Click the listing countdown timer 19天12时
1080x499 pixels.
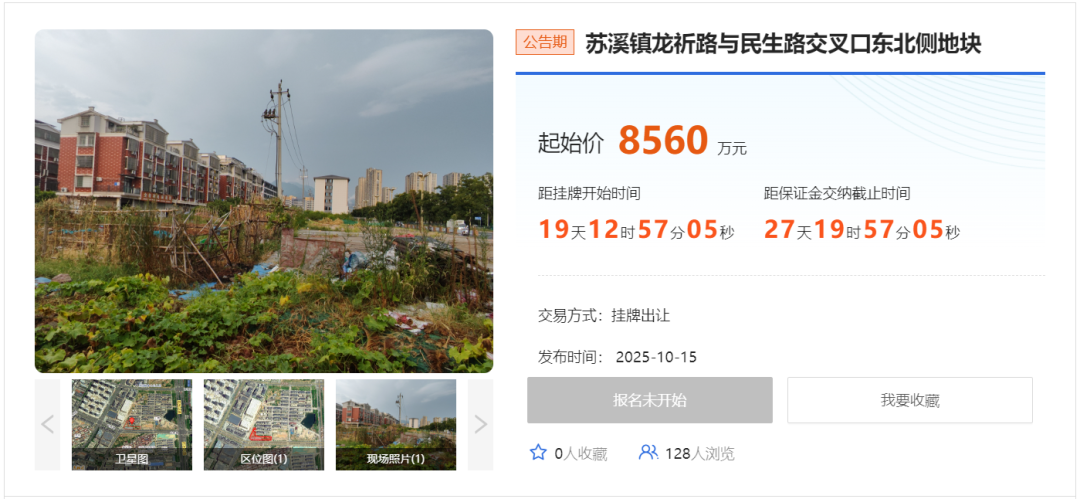click(636, 230)
